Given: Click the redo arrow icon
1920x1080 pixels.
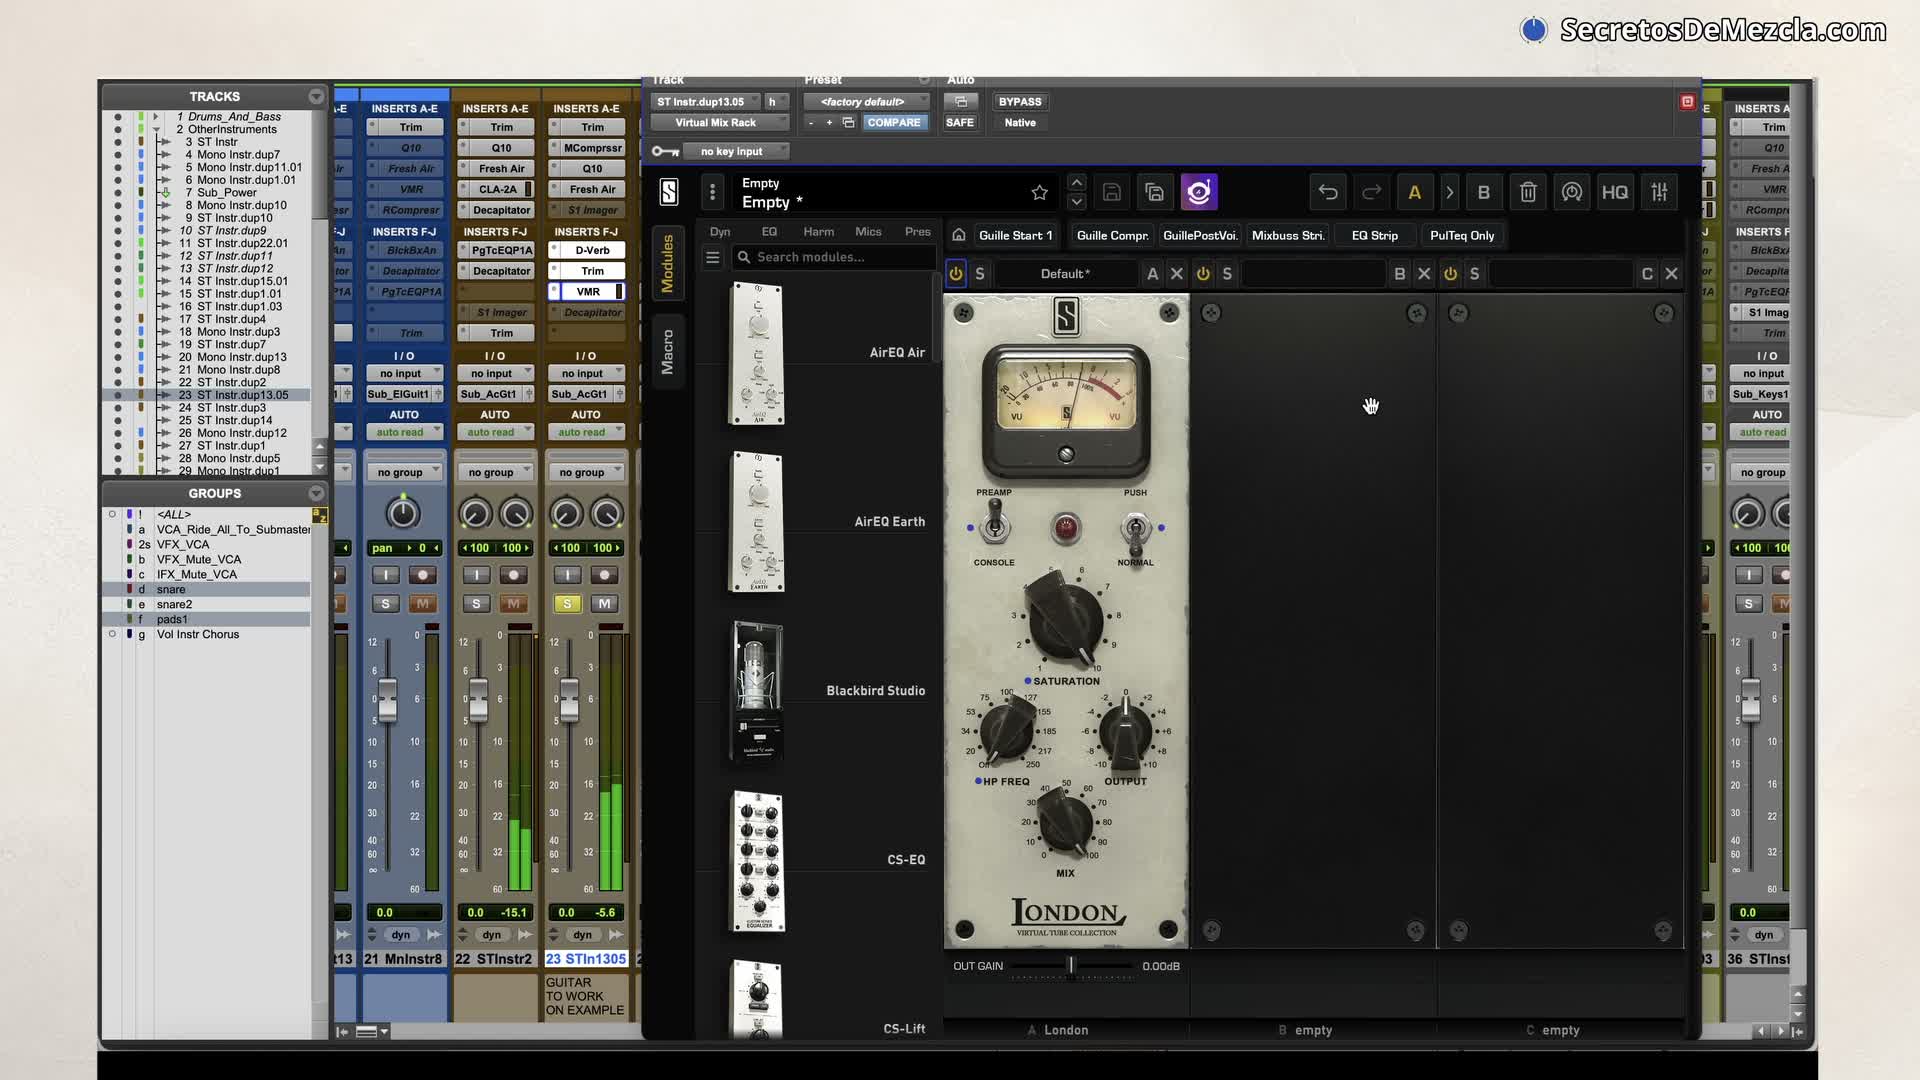Looking at the screenshot, I should (1372, 192).
